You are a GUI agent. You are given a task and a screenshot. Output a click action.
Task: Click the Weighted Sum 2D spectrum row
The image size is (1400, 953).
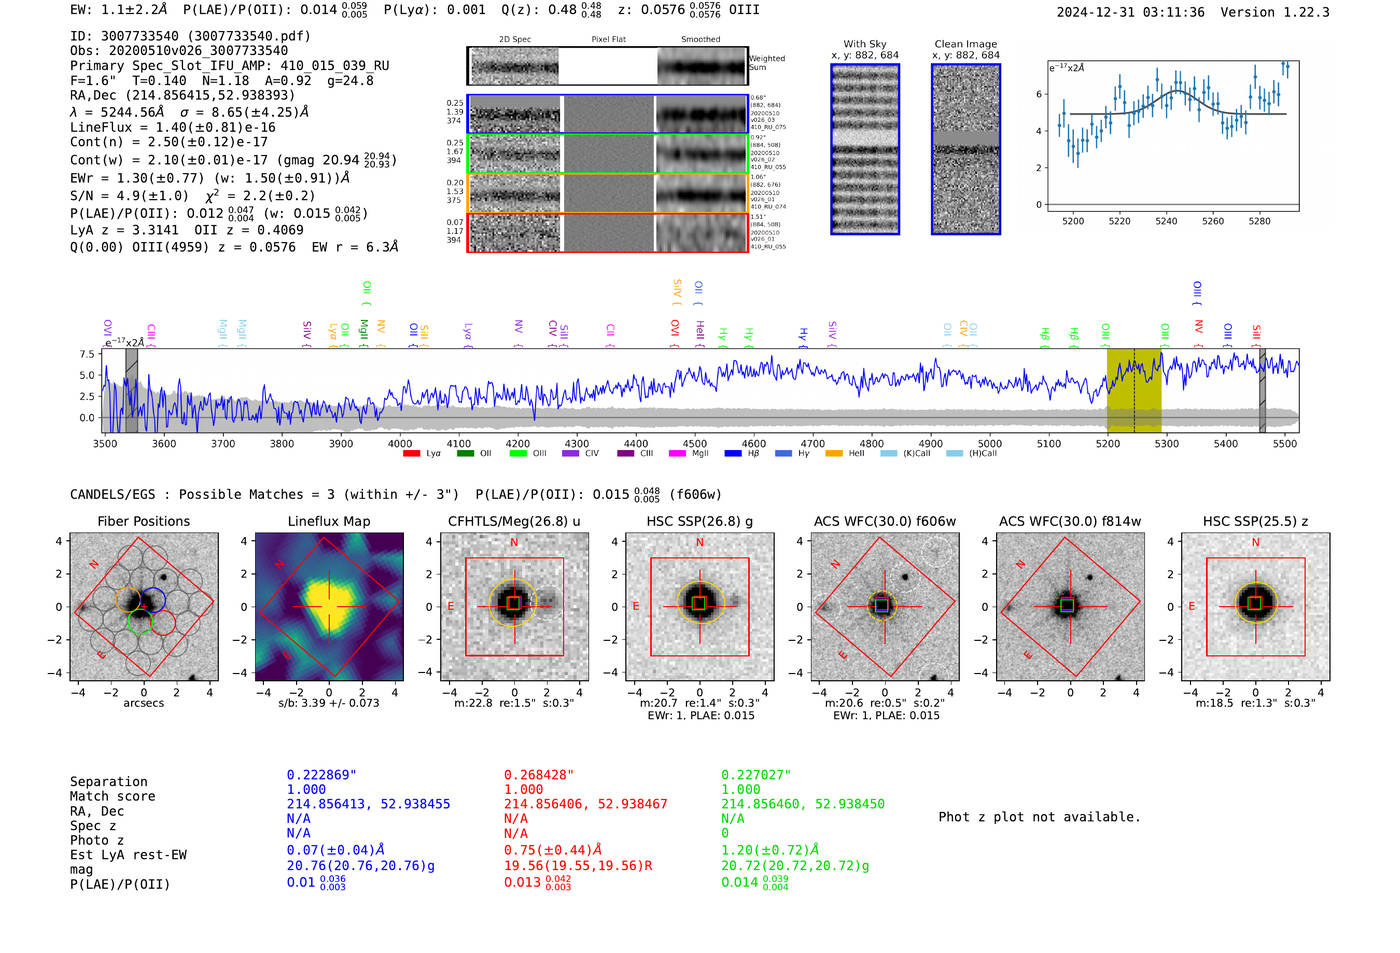(608, 66)
